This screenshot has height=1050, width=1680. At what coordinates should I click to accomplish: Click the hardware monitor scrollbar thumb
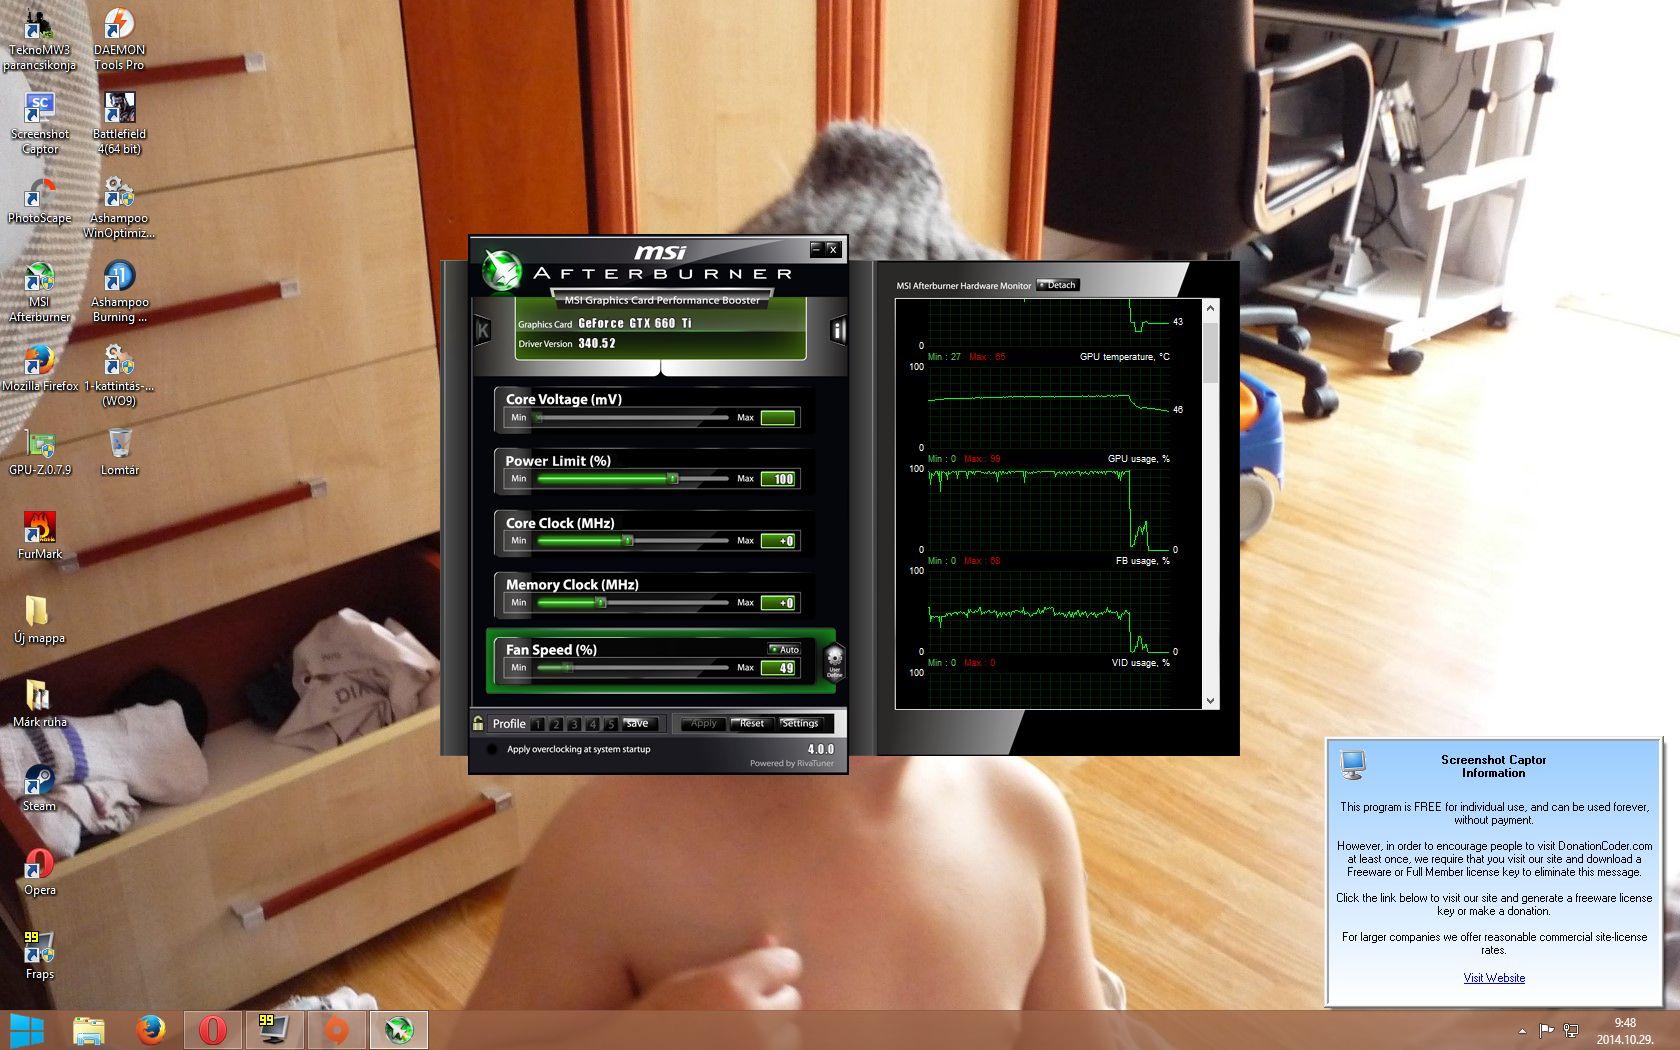(1210, 351)
